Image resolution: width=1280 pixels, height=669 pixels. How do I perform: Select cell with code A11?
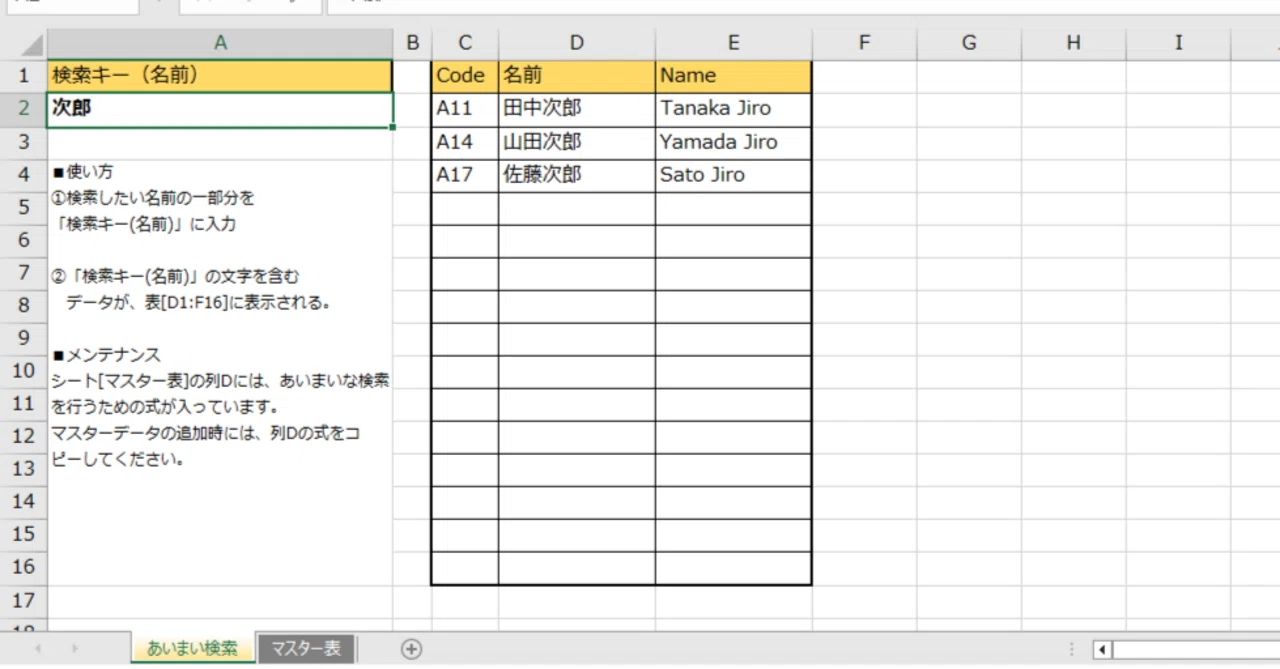465,109
